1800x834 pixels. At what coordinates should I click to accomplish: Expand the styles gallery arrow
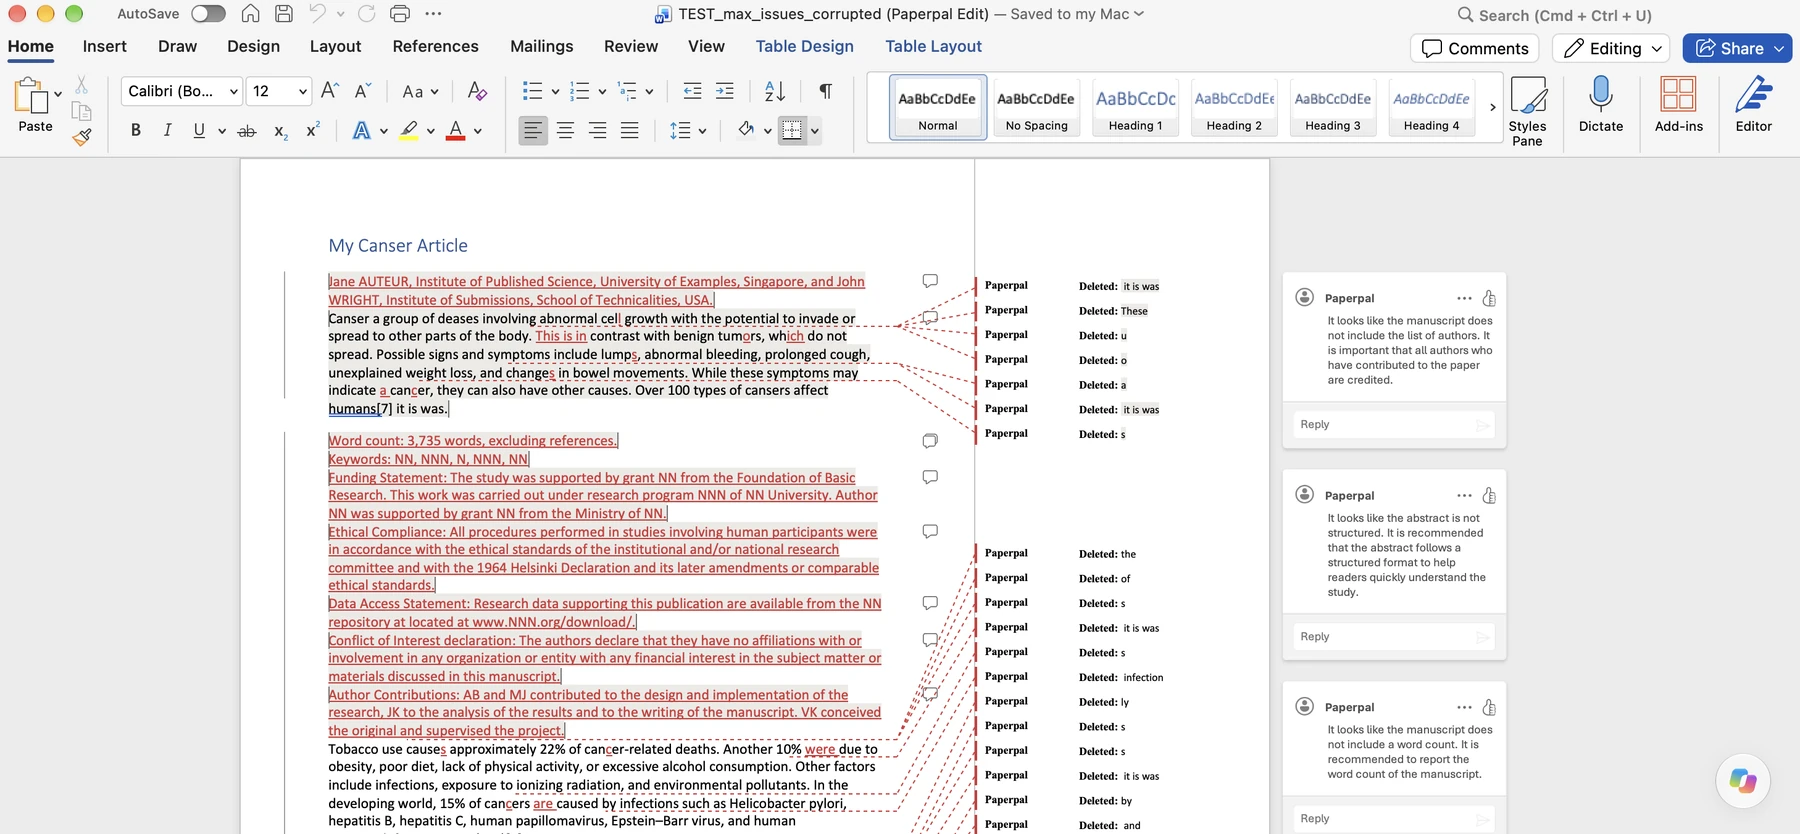point(1493,107)
